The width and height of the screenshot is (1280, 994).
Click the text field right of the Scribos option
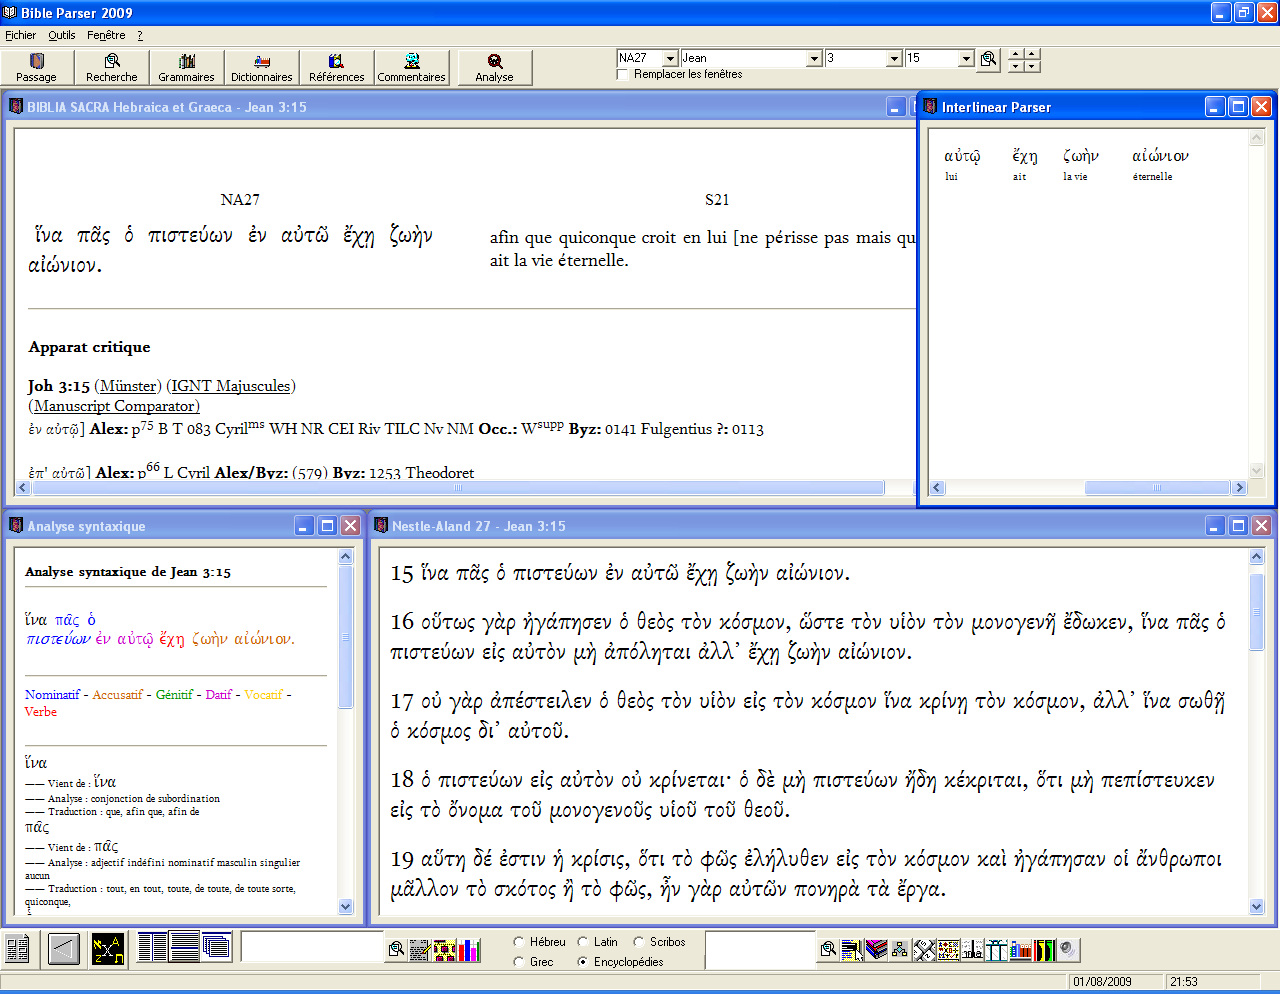[760, 949]
